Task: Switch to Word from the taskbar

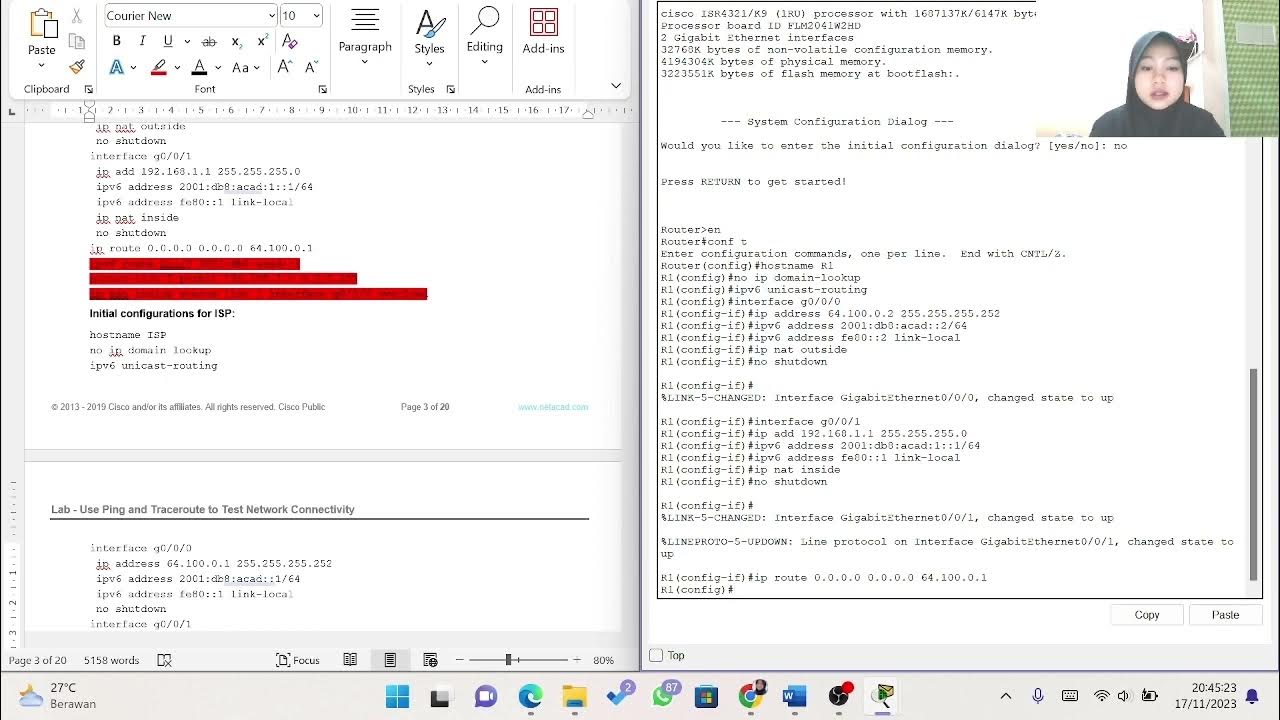Action: 795,696
